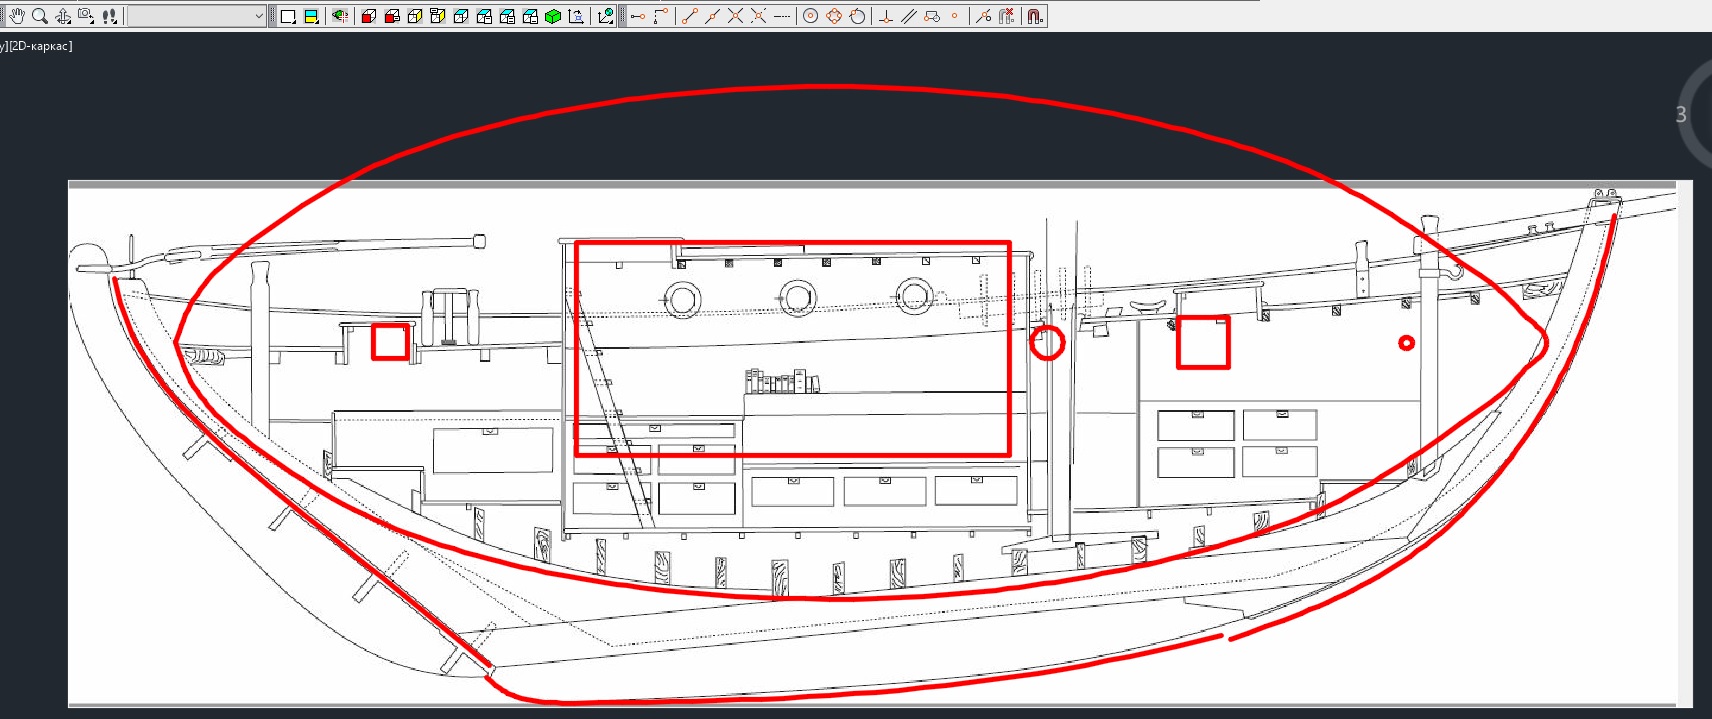Select Perpendicular object snap
Viewport: 1712px width, 719px height.
[885, 16]
